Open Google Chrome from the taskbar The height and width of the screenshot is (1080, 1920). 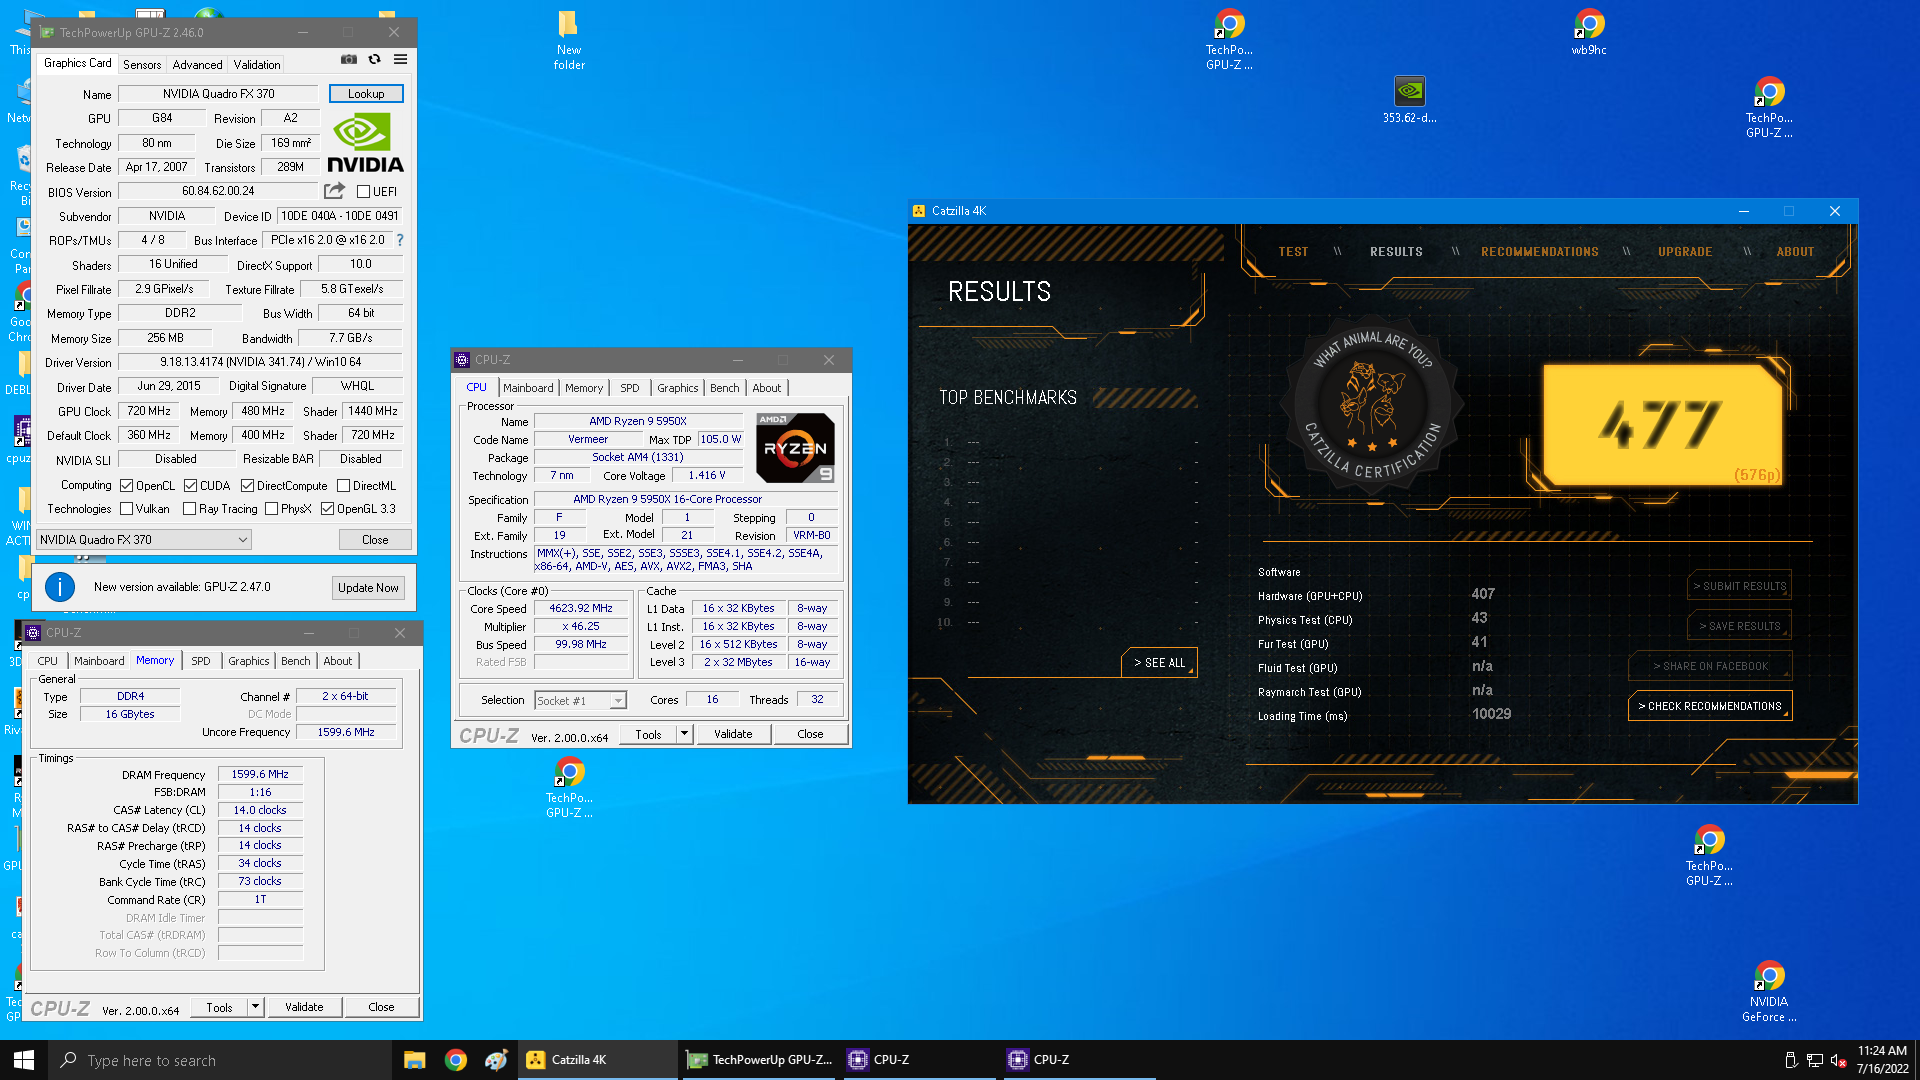[x=455, y=1060]
